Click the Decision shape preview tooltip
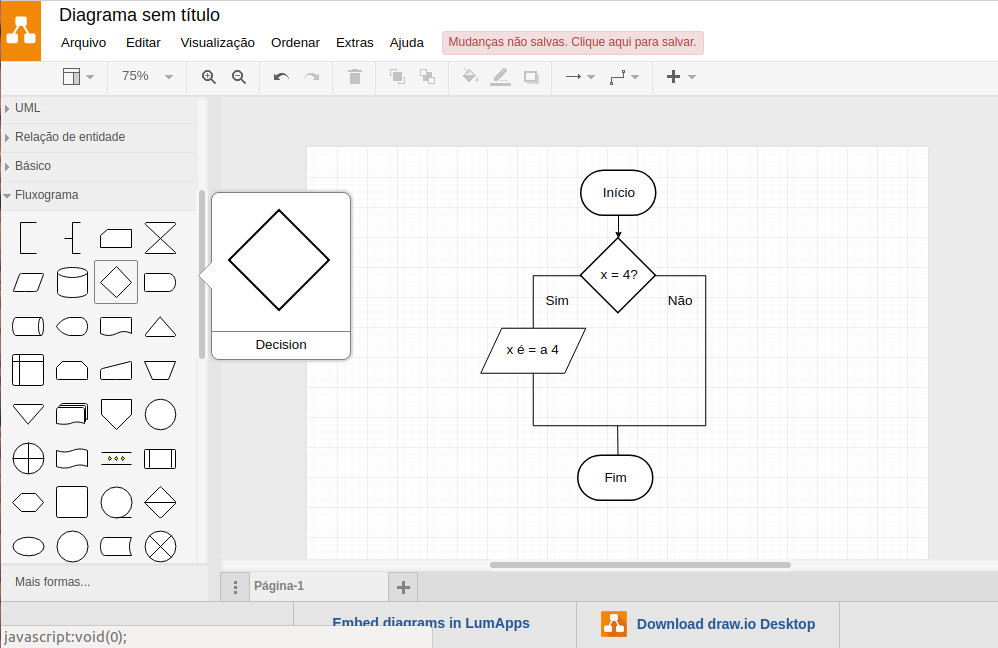 281,276
